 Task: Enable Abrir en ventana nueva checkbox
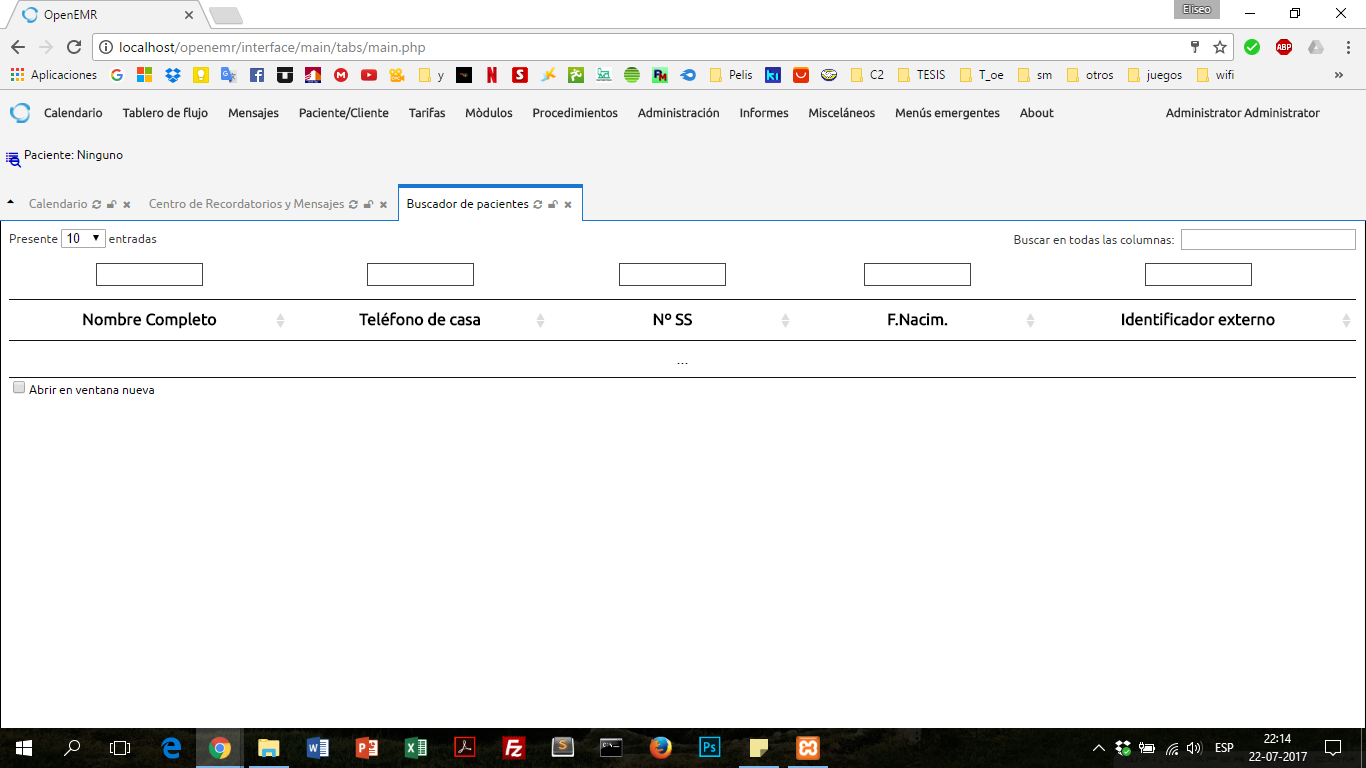tap(19, 388)
